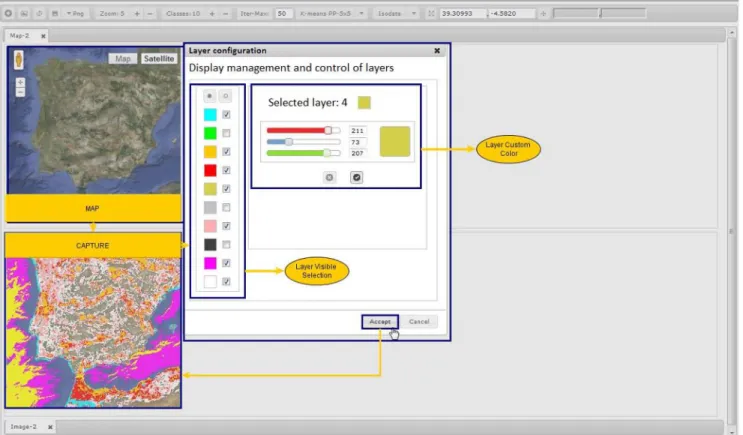Select the cyan layer color swatch
Screen dimensions: 743x435
pyautogui.click(x=210, y=115)
